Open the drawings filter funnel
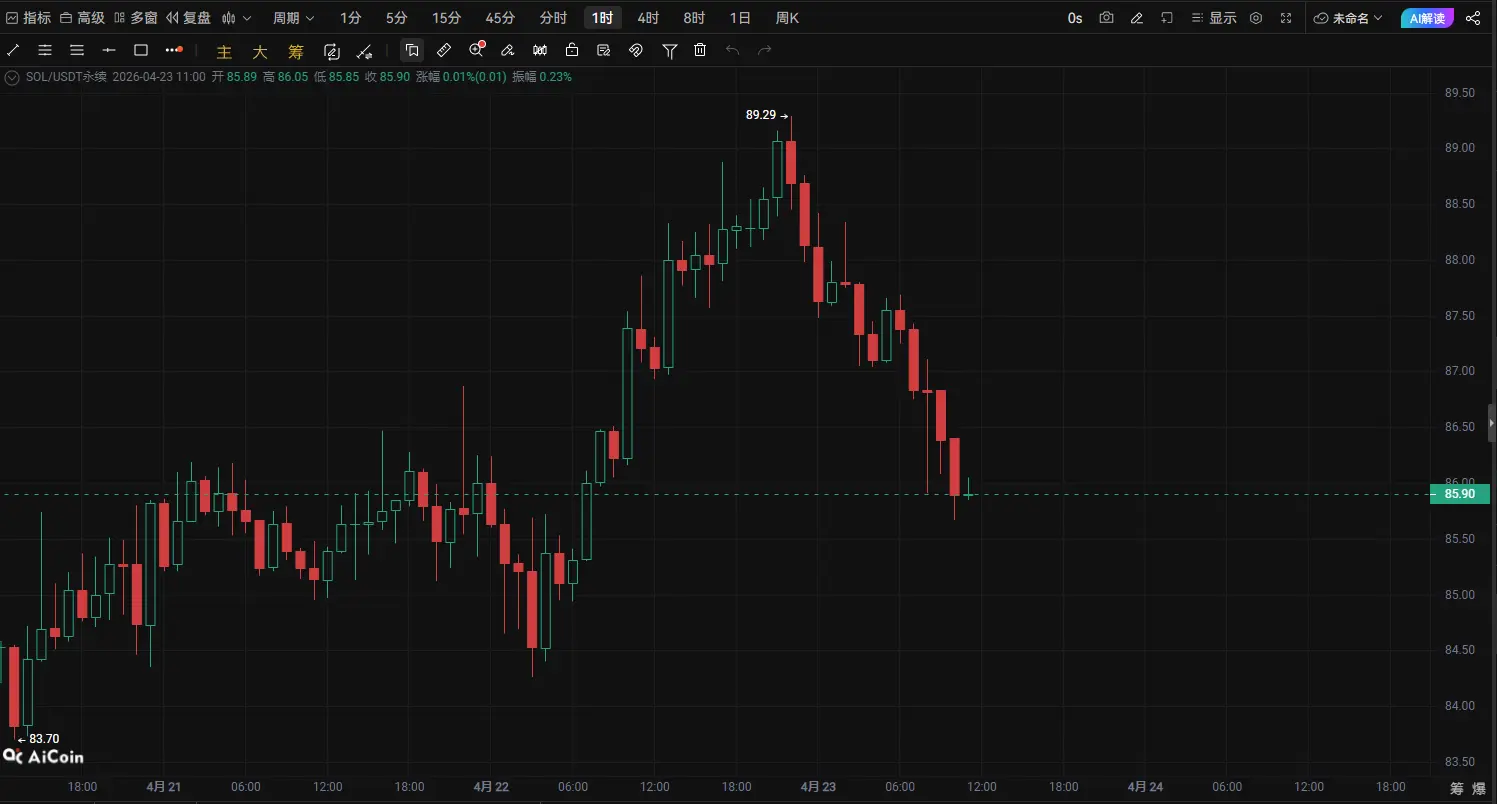The width and height of the screenshot is (1497, 804). [x=670, y=50]
